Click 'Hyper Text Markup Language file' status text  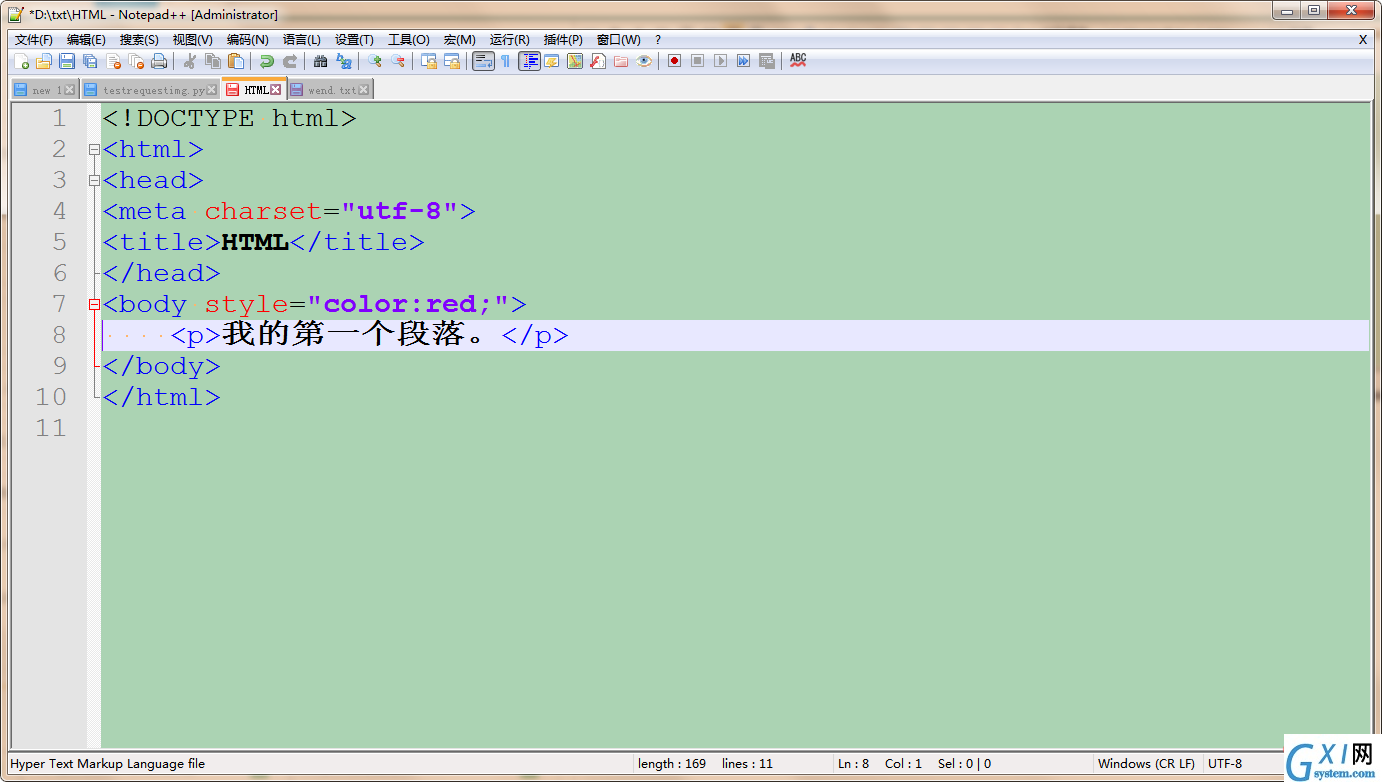(108, 763)
